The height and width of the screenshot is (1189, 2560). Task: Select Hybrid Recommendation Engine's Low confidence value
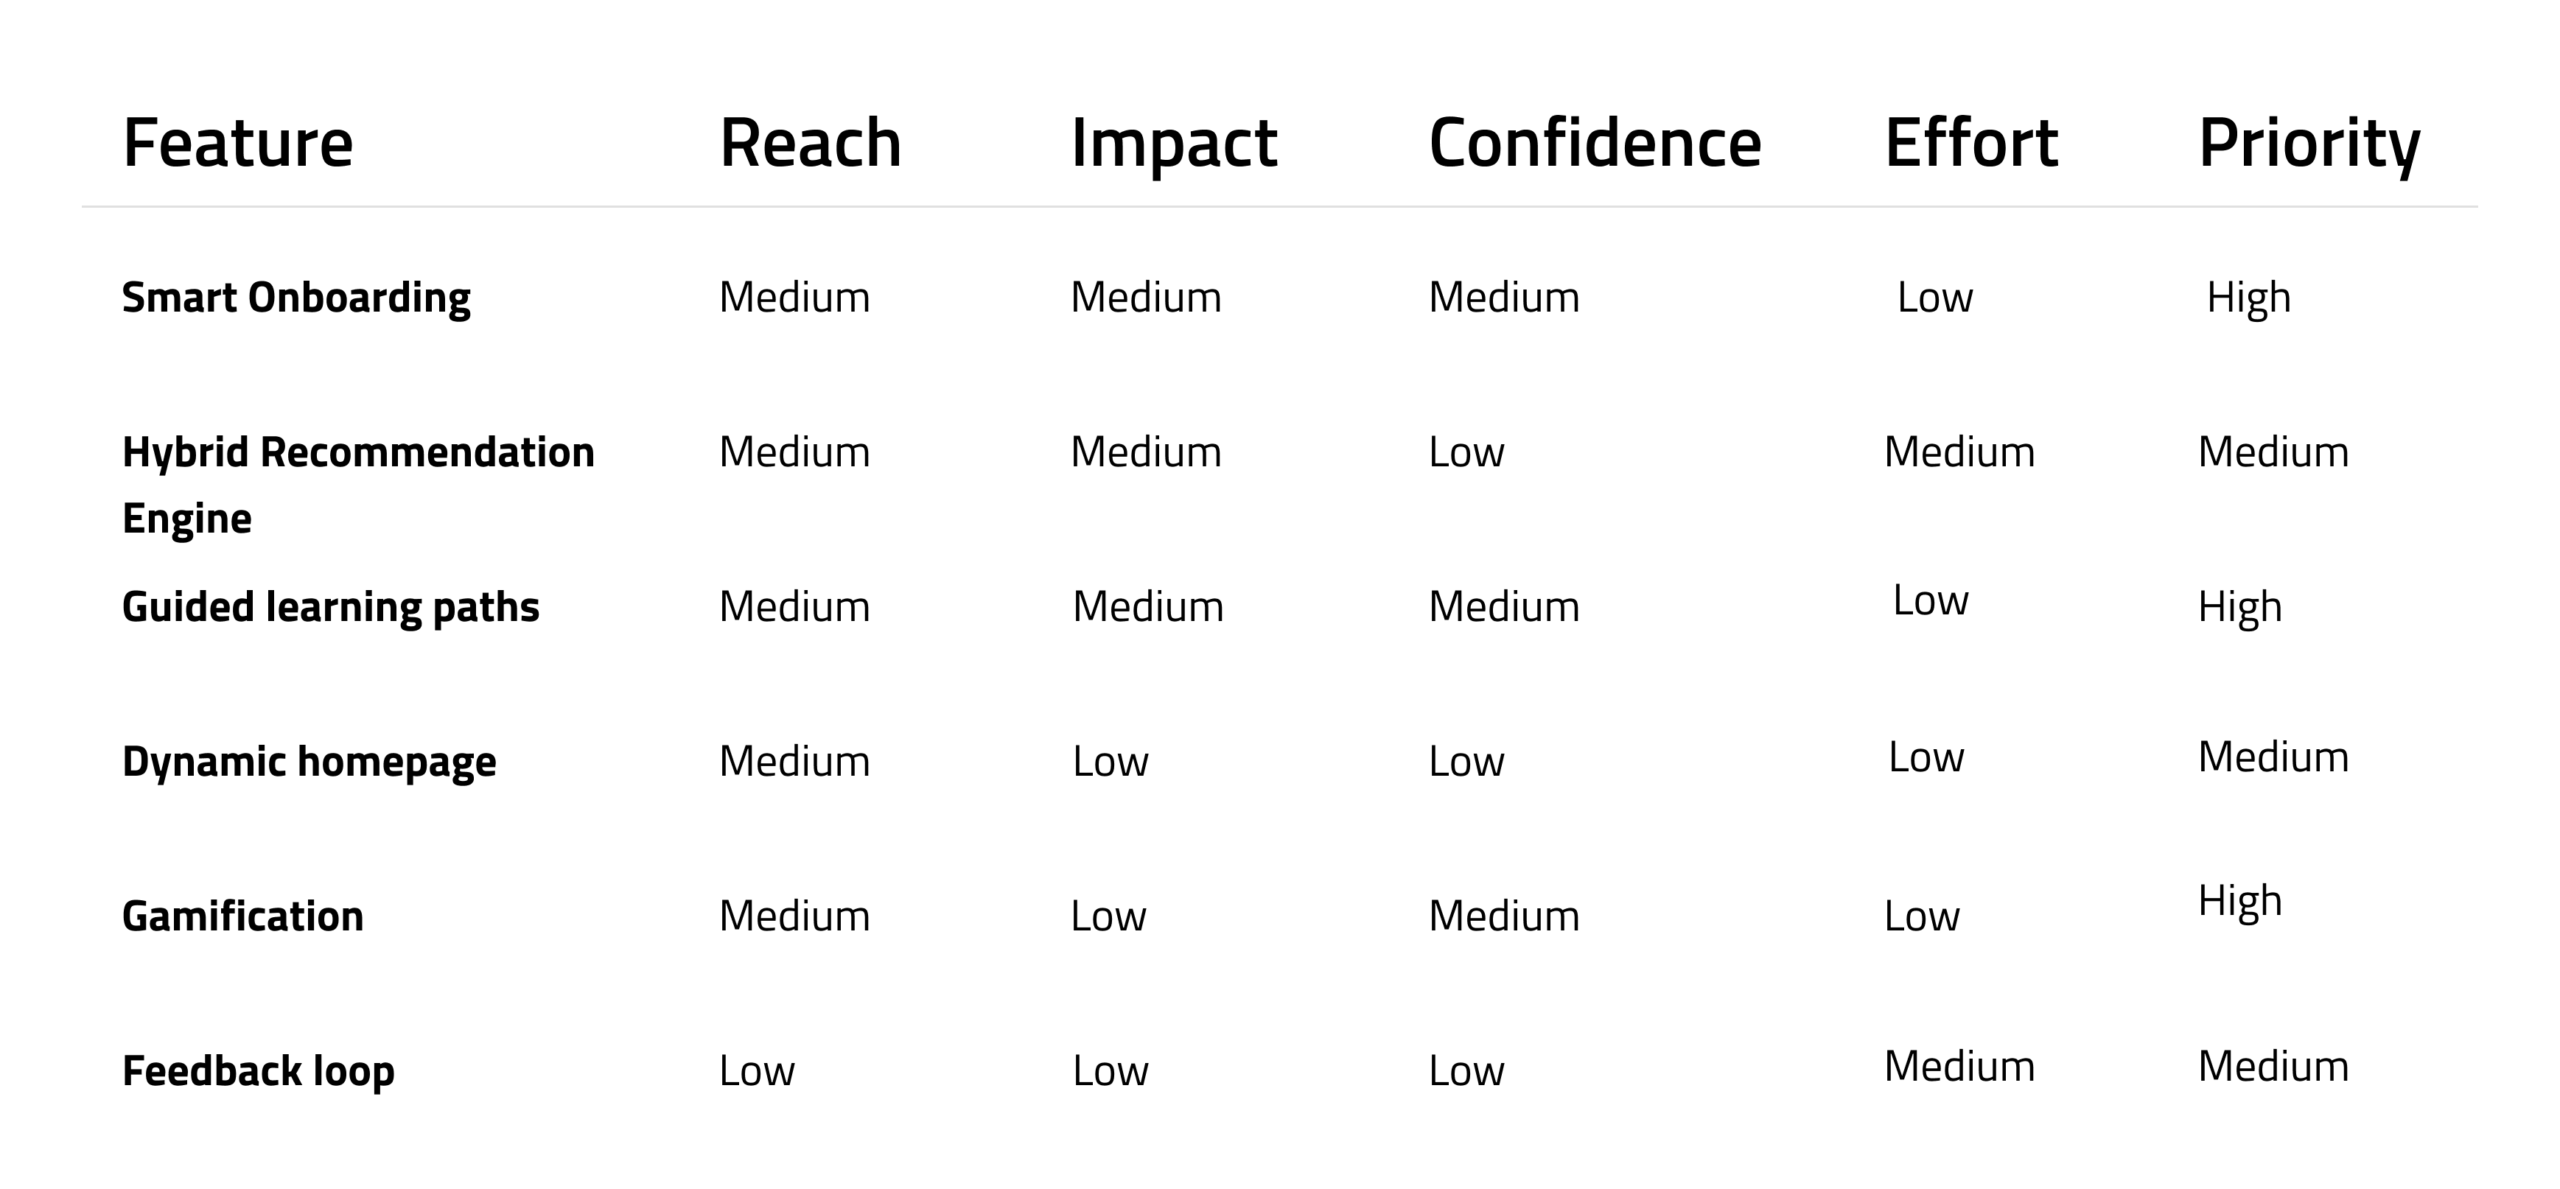(1466, 452)
